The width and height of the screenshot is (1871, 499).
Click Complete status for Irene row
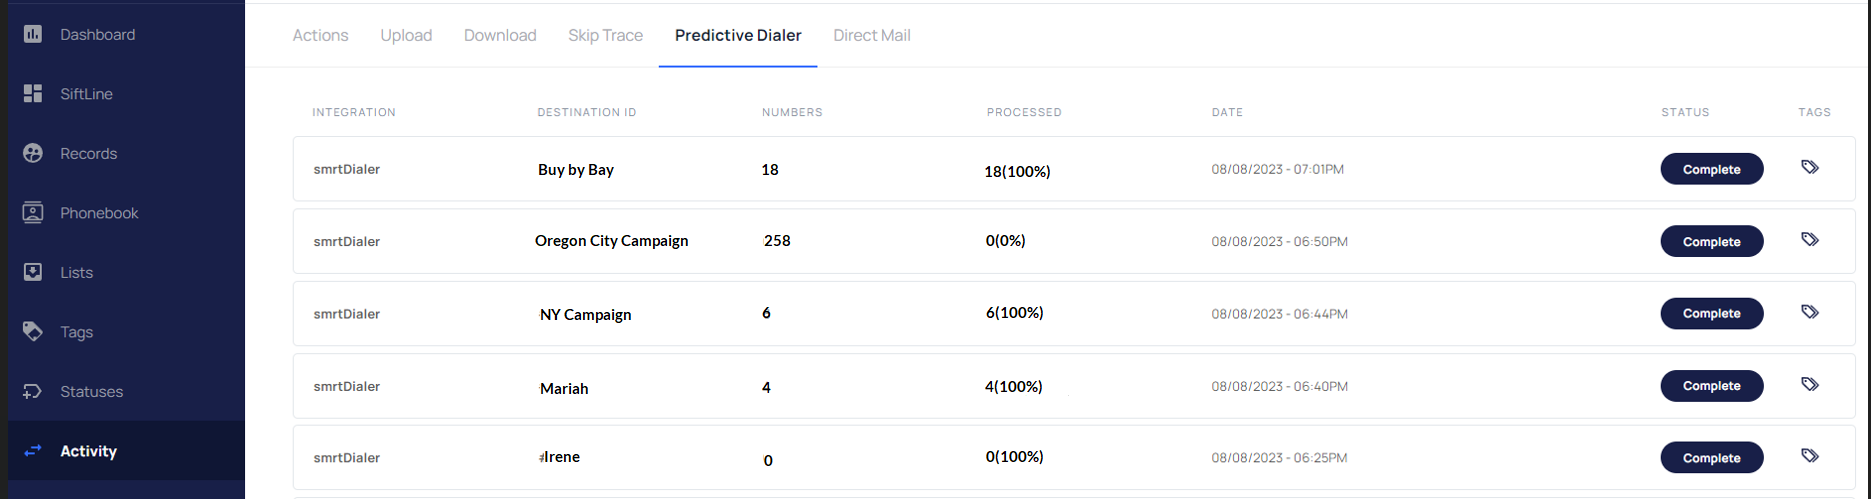pos(1711,458)
